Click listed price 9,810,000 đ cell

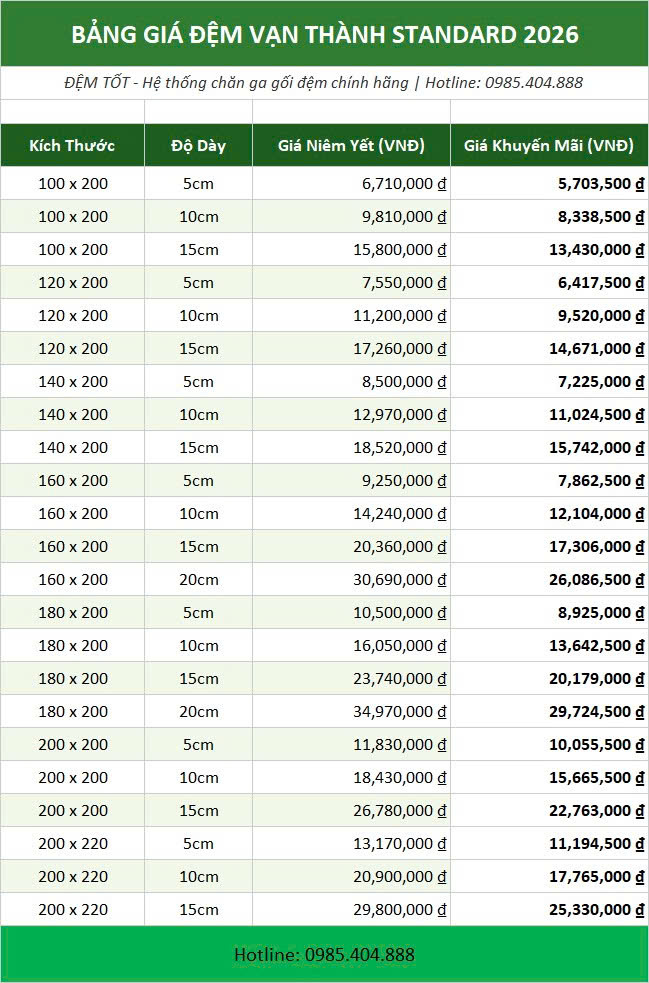click(351, 216)
